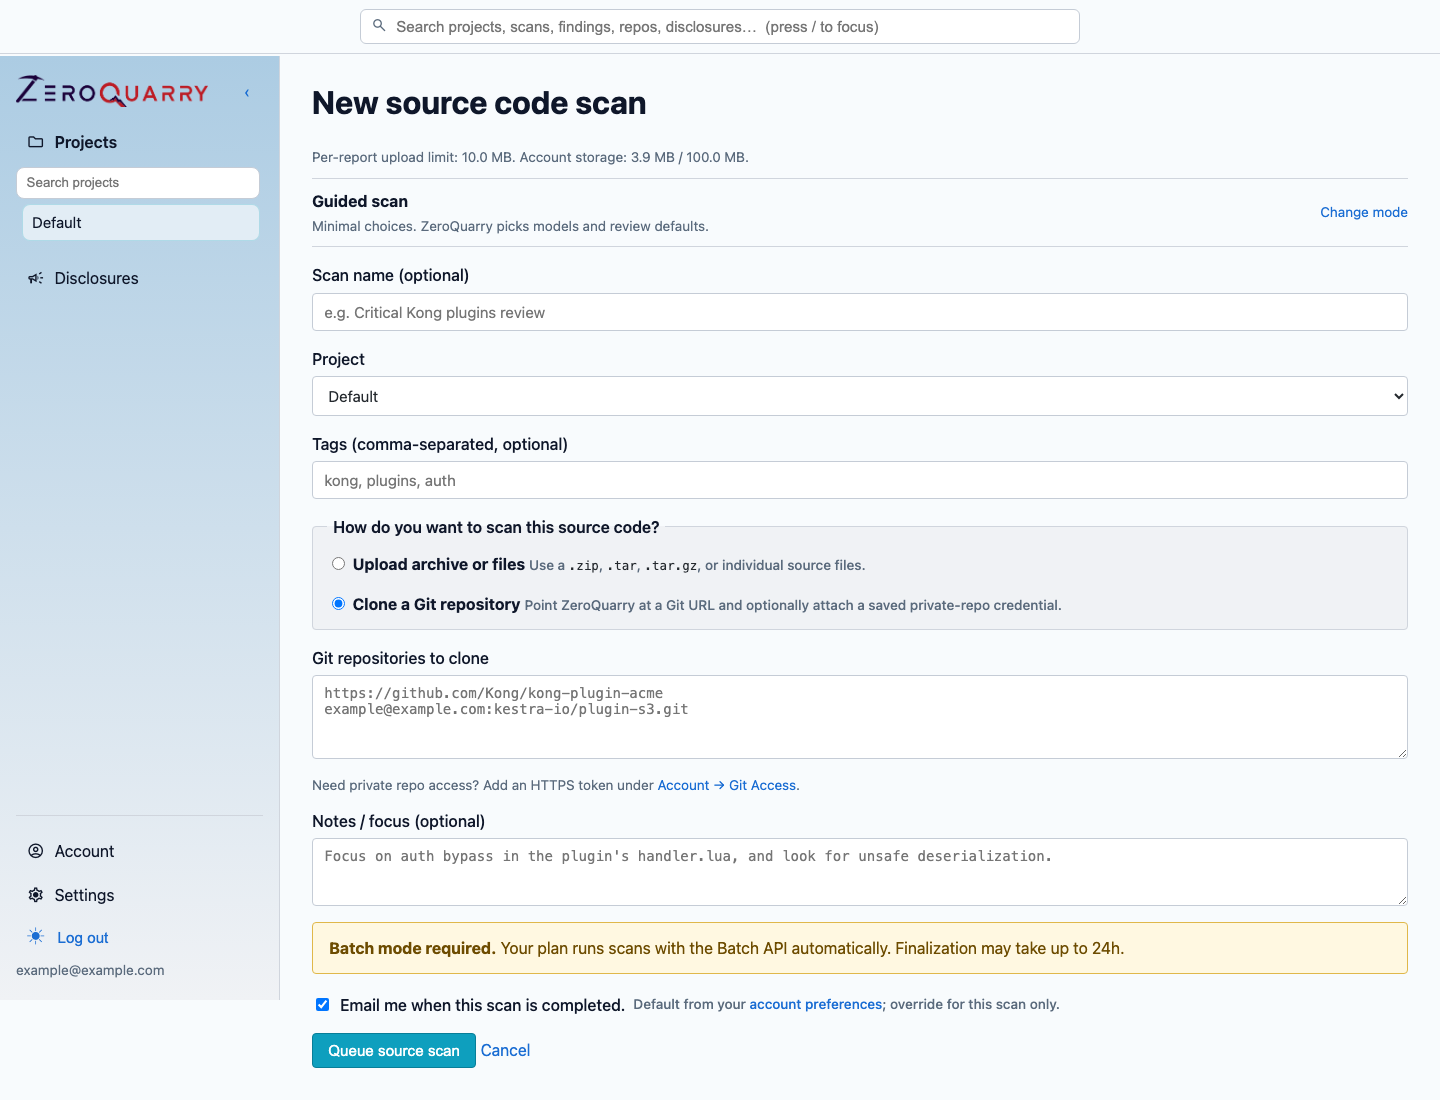Viewport: 1440px width, 1100px height.
Task: Click the New source code scan heading
Action: coord(479,103)
